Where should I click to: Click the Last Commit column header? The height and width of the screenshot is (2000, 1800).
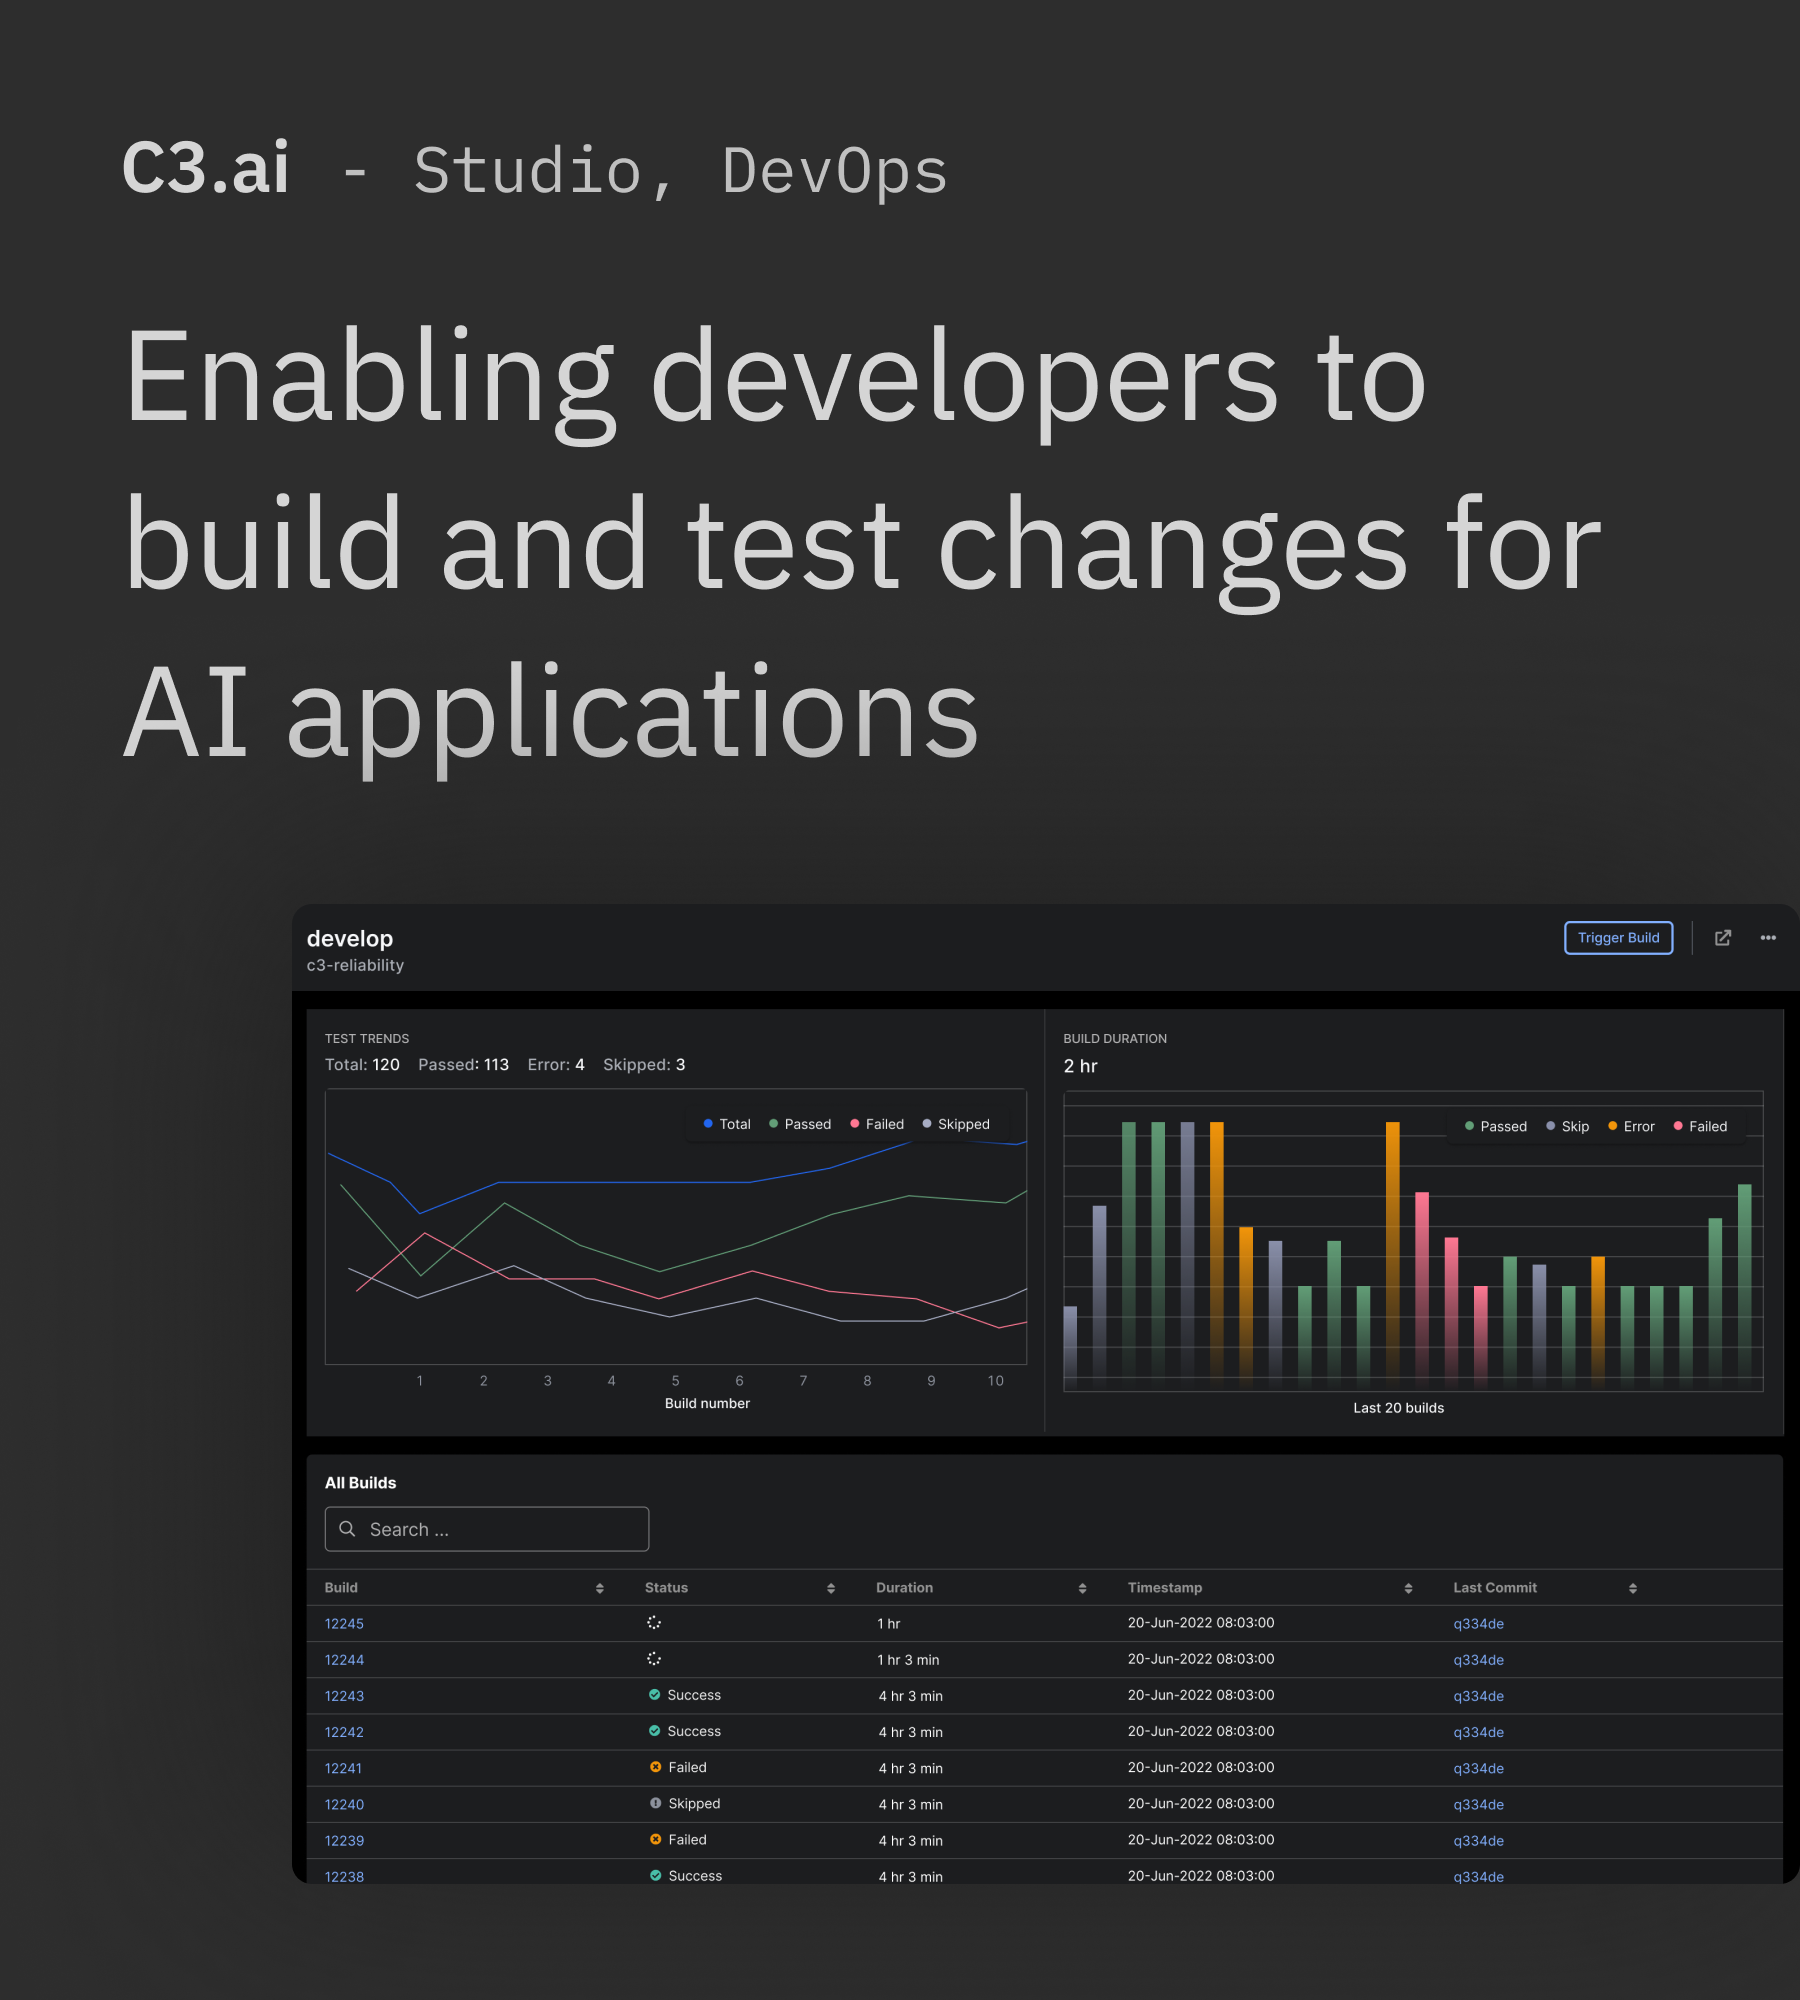click(1495, 1588)
